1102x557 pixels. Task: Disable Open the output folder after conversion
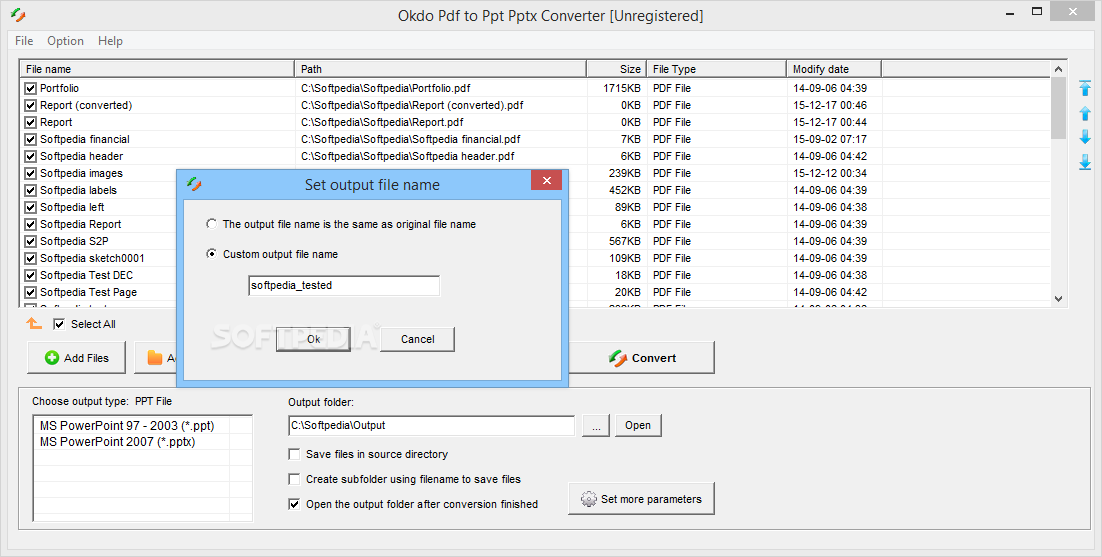click(294, 504)
